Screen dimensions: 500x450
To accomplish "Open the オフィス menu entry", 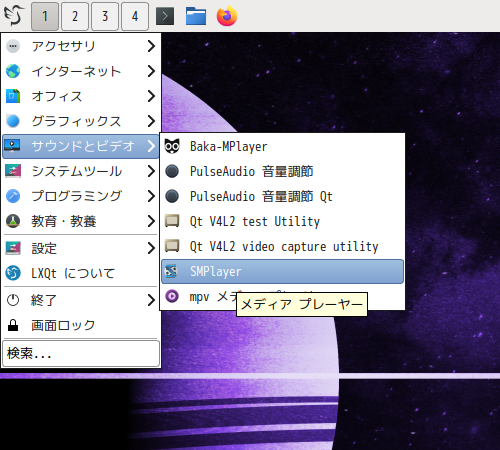I will (x=81, y=96).
